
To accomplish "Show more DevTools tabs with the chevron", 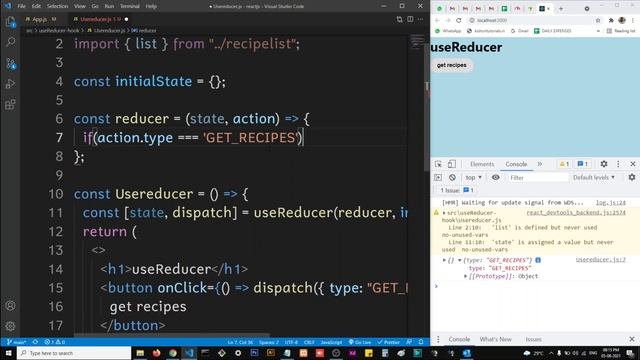I will [x=540, y=164].
